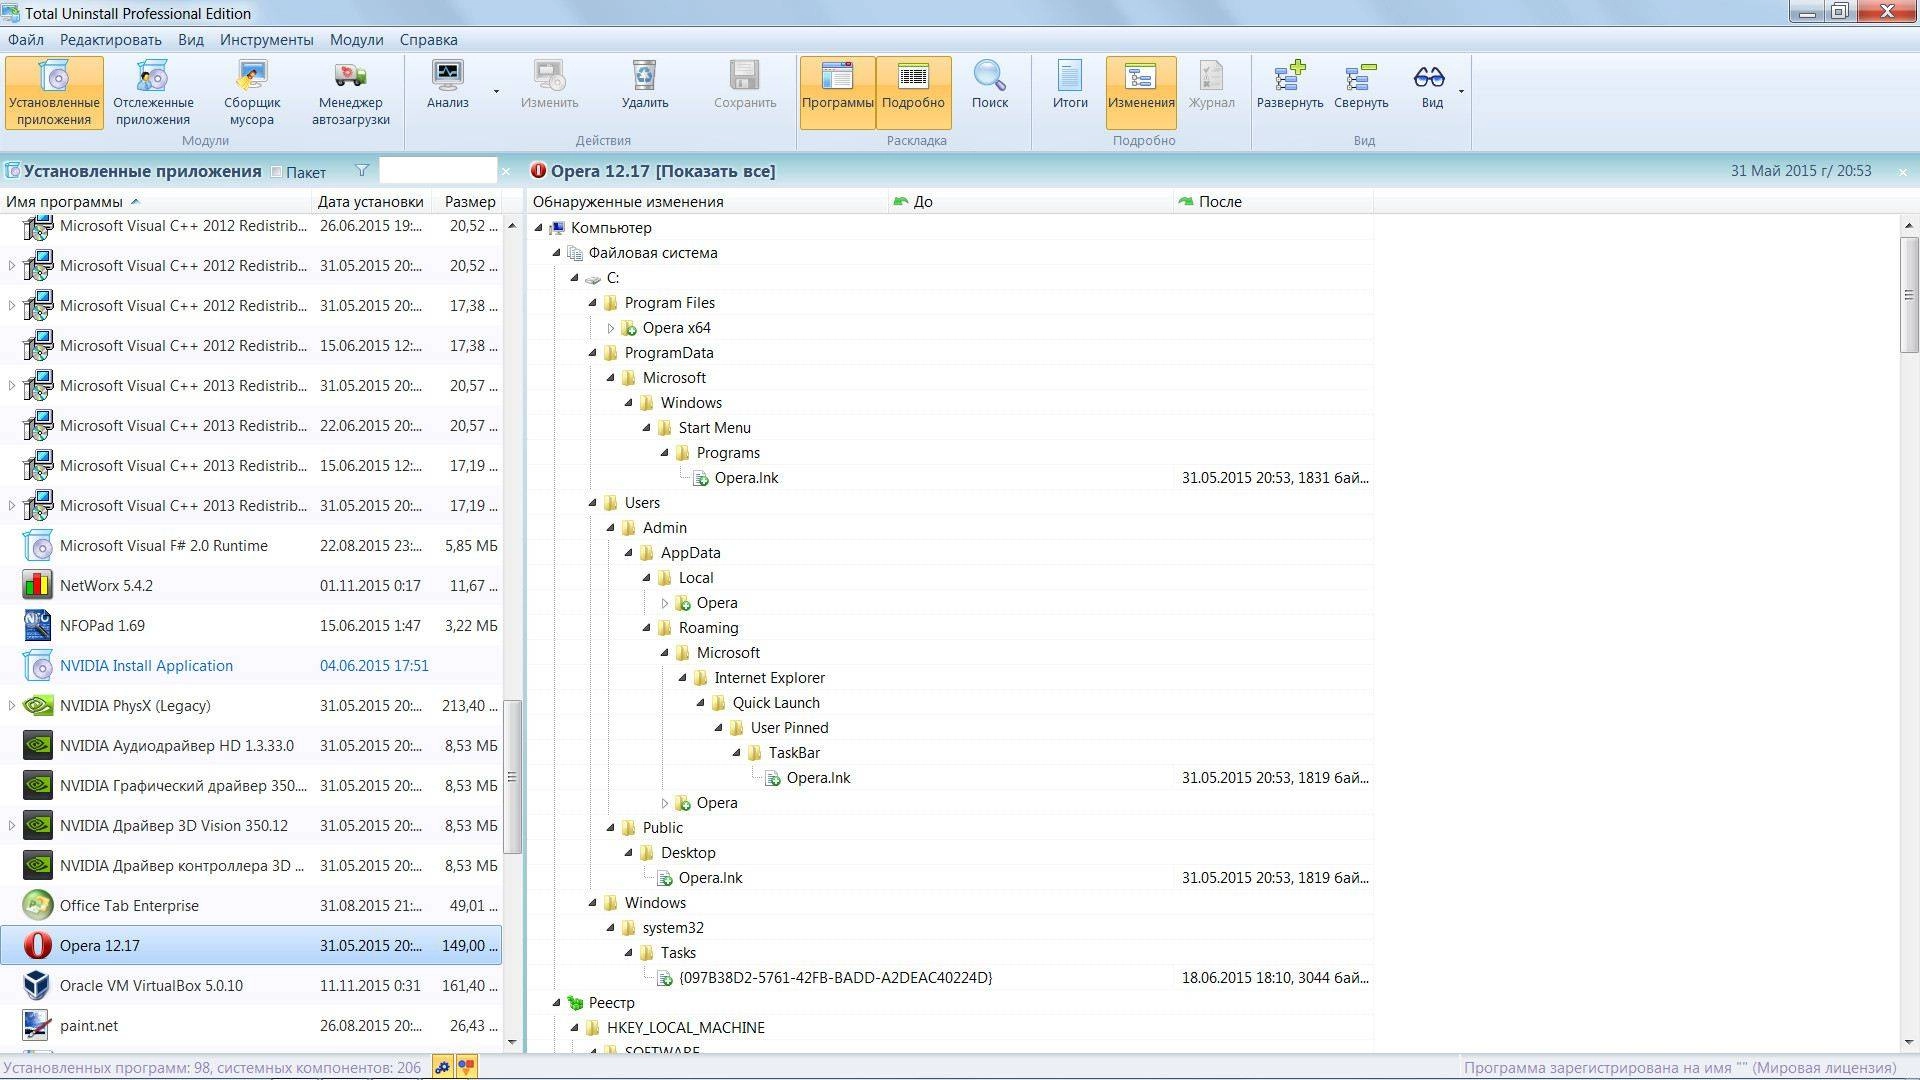1920x1080 pixels.
Task: Select Opera.lnk under TaskBar folder
Action: point(818,778)
